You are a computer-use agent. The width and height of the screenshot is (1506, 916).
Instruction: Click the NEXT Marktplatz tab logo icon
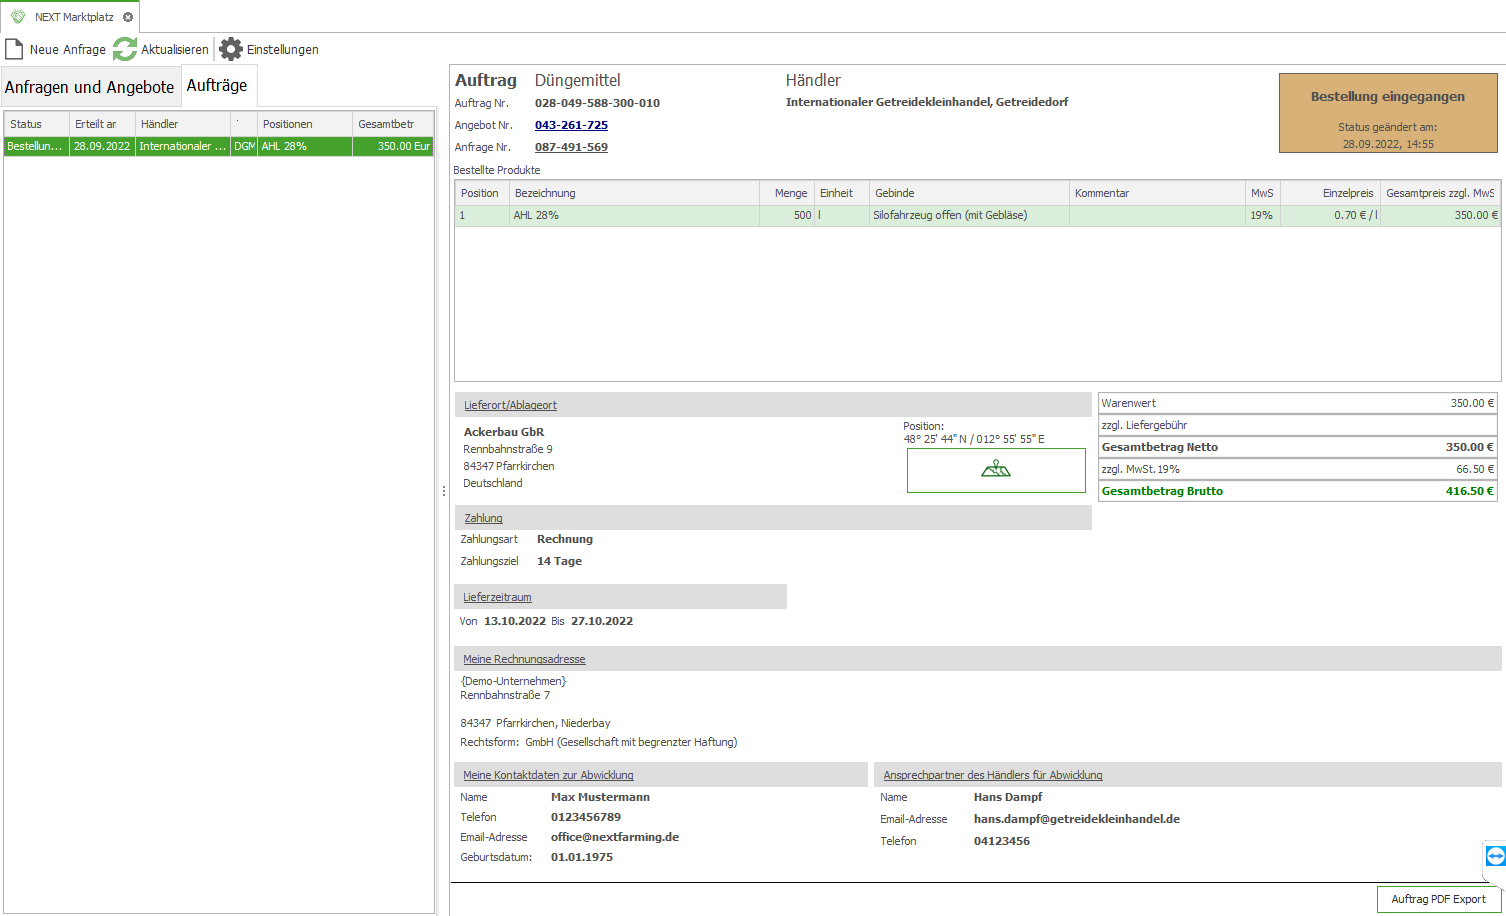pos(18,17)
